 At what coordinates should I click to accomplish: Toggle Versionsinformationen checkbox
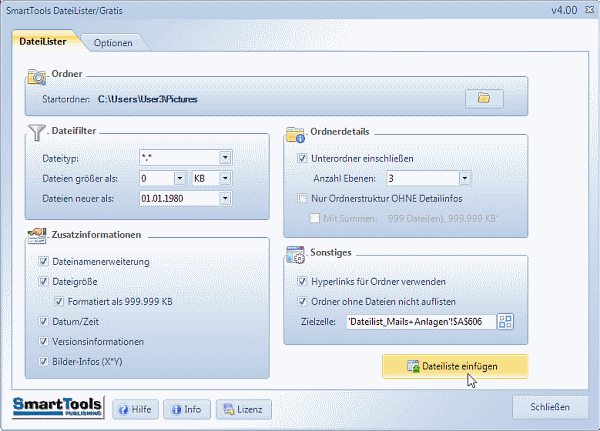coord(44,341)
